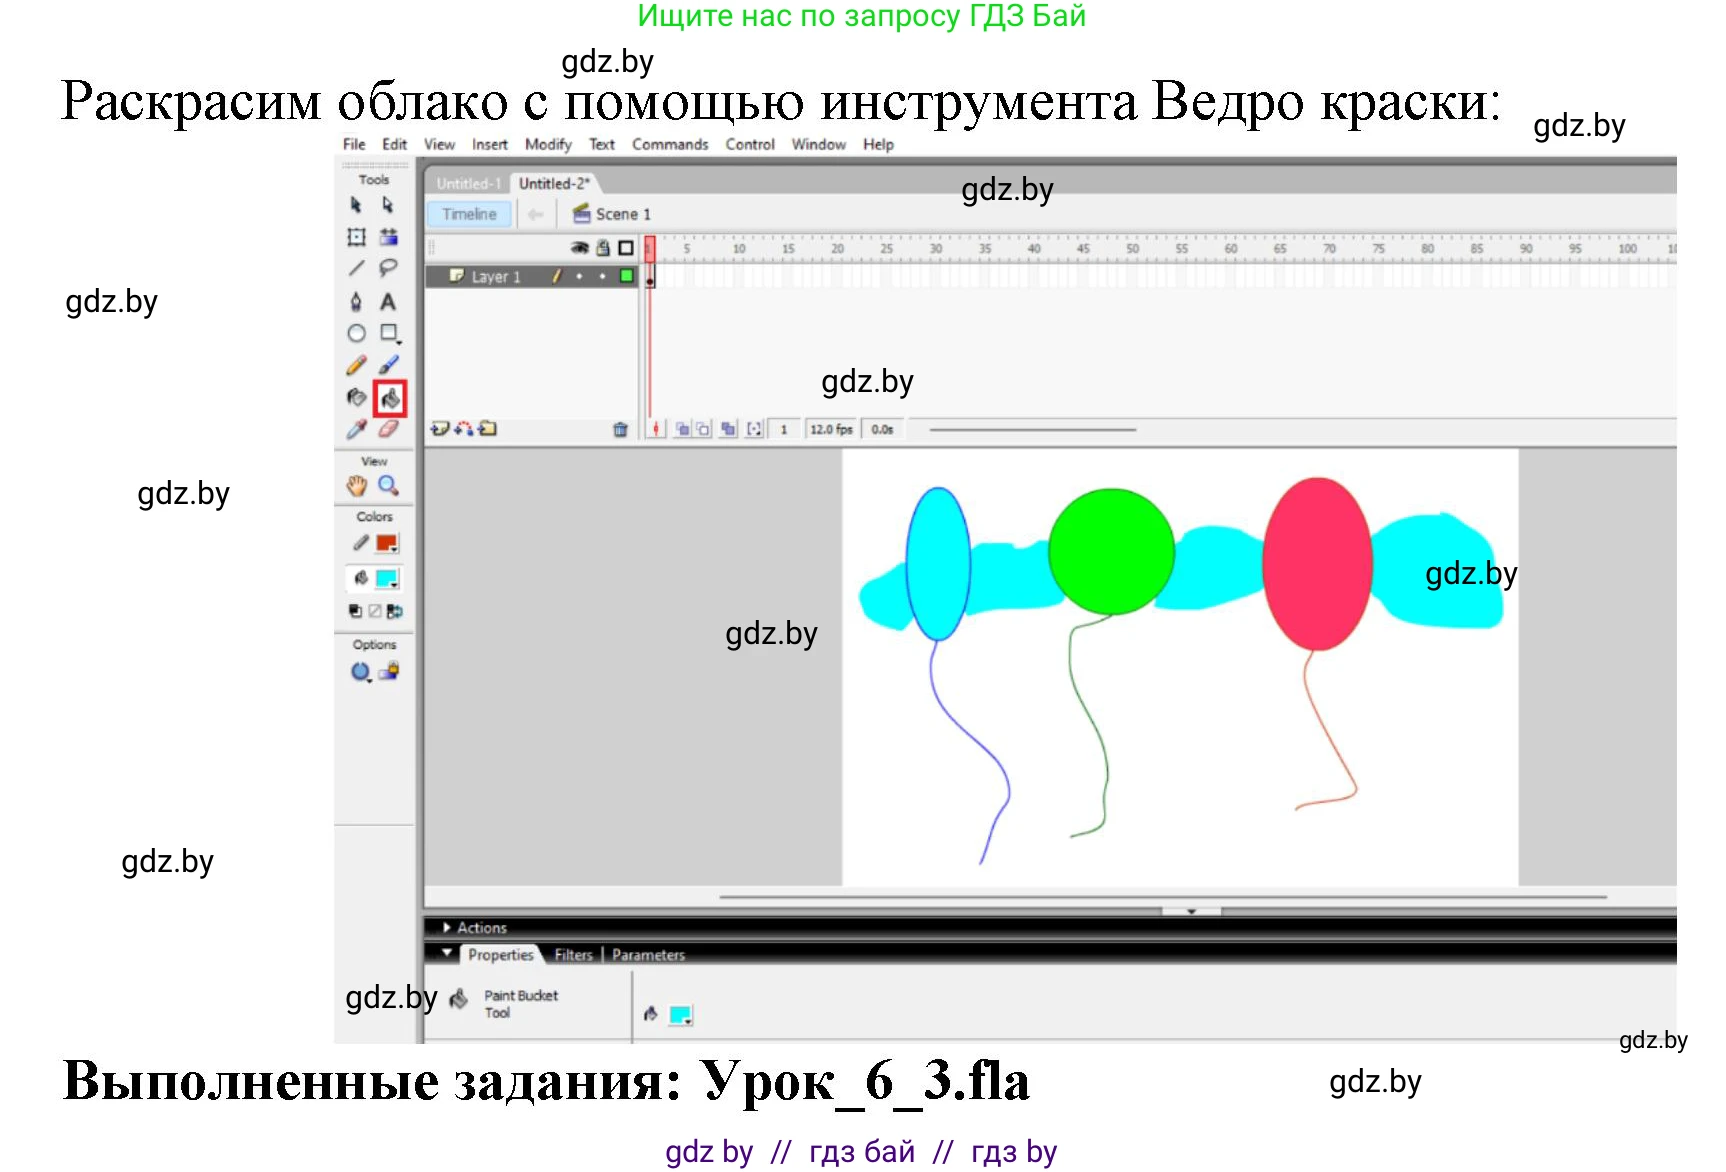Pick the Eraser tool
1726x1172 pixels.
click(x=389, y=429)
